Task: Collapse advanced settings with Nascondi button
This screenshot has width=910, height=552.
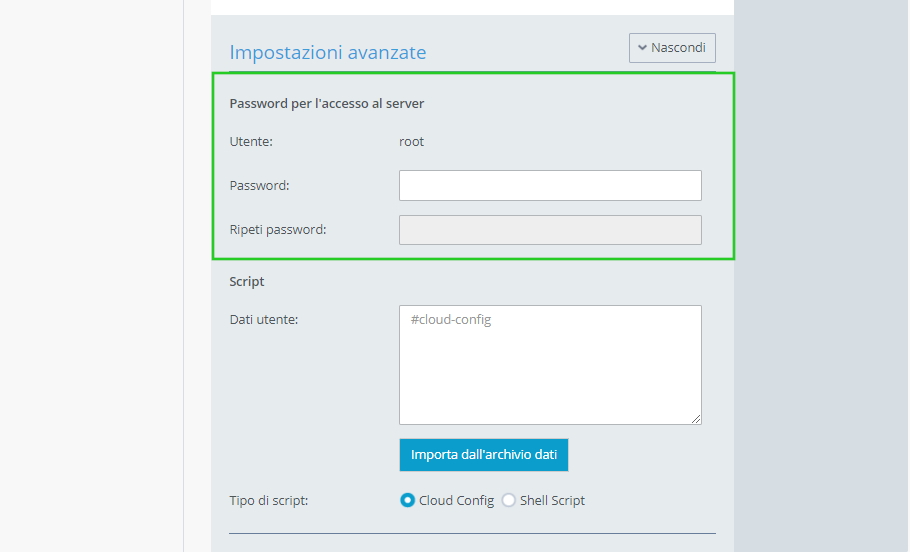Action: click(672, 48)
